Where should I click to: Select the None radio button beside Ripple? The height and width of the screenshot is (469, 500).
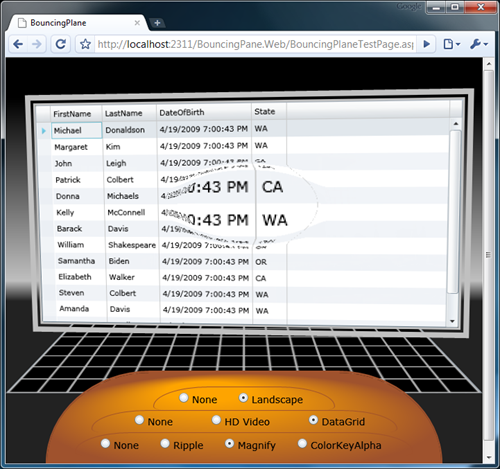(105, 444)
